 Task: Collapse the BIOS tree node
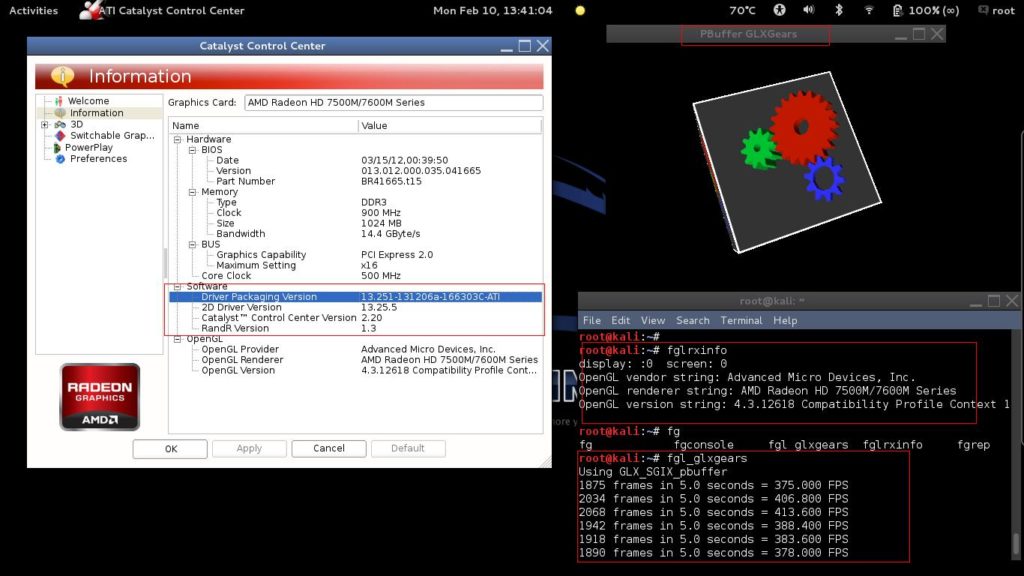point(192,150)
